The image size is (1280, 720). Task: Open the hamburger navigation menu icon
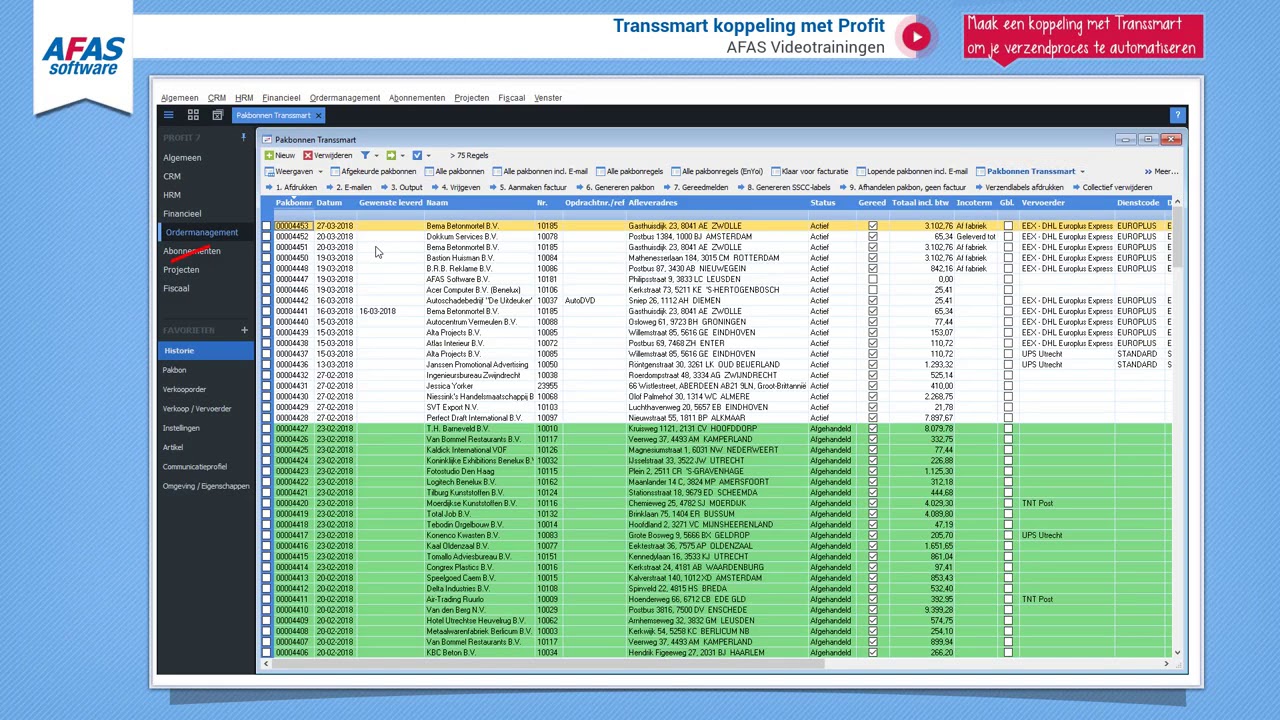[x=169, y=115]
